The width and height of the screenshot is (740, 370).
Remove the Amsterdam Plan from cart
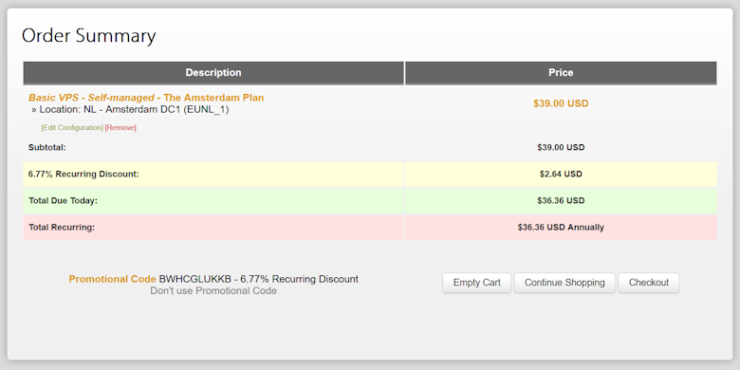click(x=120, y=127)
